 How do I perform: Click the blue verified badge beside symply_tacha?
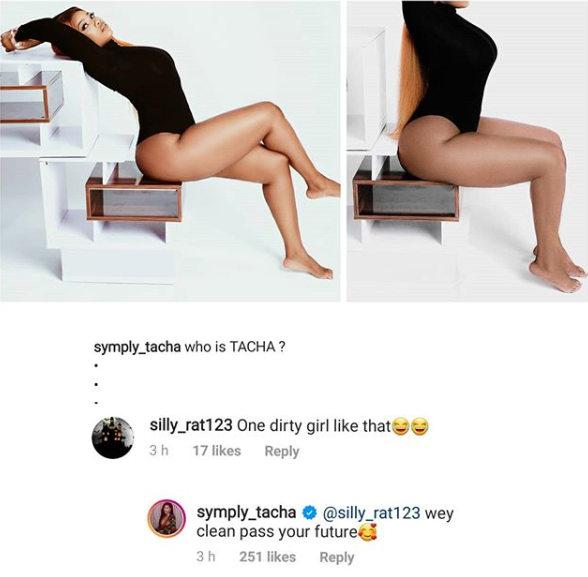308,513
